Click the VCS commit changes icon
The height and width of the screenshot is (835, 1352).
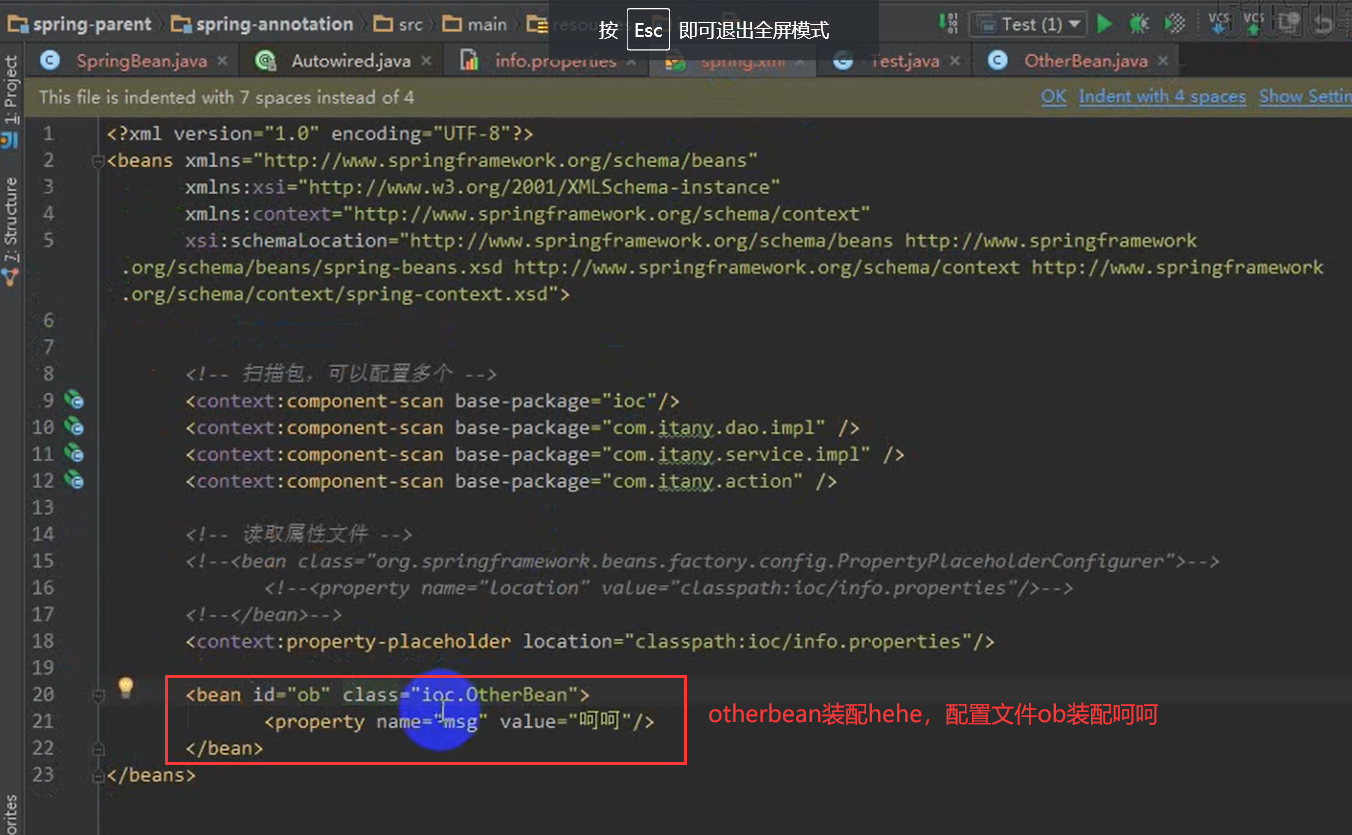(1253, 22)
